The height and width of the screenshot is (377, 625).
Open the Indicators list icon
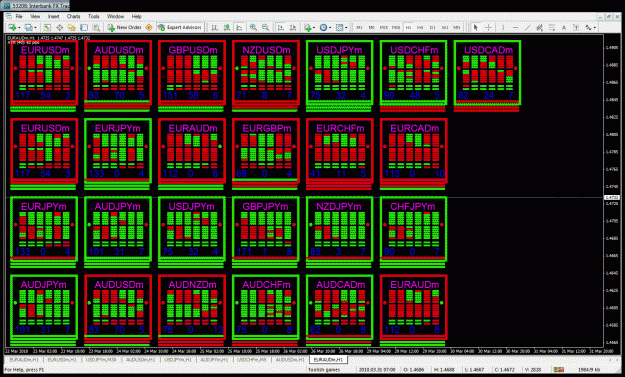point(307,27)
